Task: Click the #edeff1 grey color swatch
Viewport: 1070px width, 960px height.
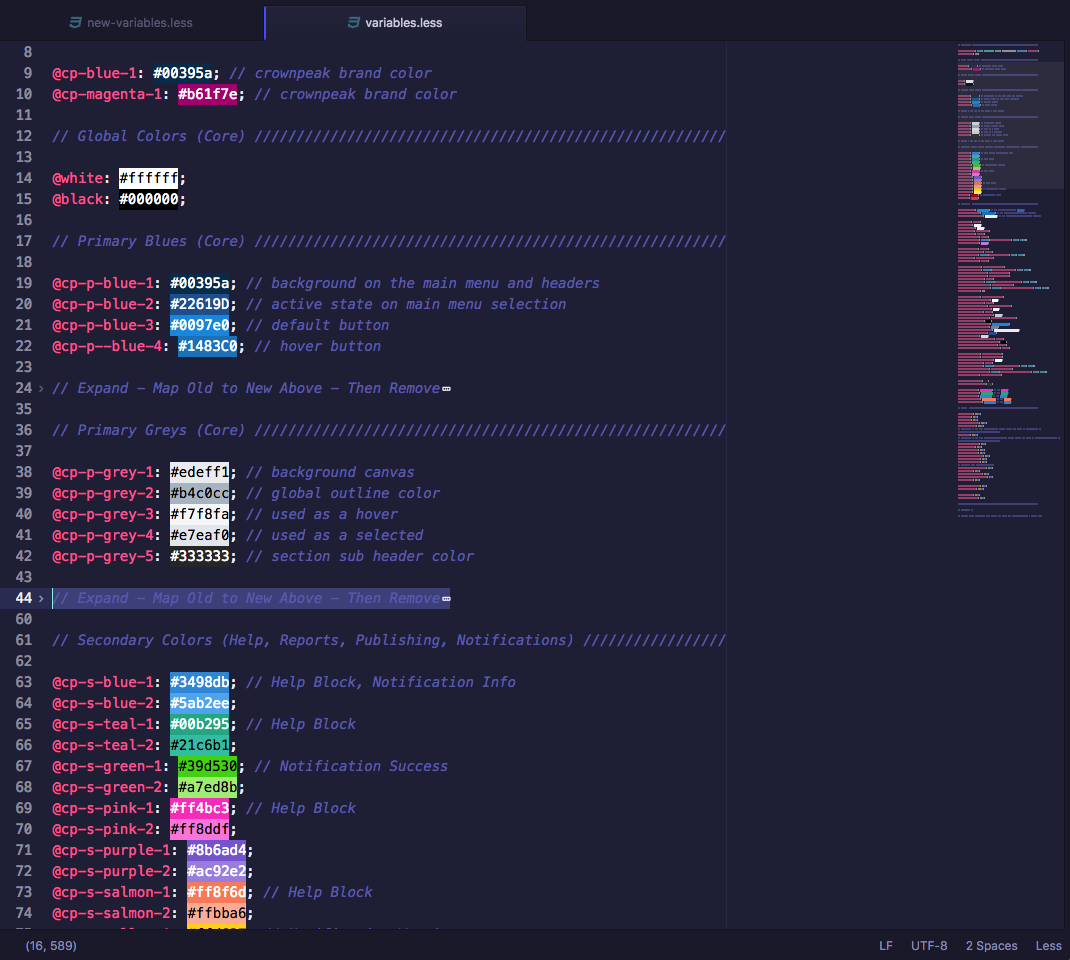Action: click(199, 472)
